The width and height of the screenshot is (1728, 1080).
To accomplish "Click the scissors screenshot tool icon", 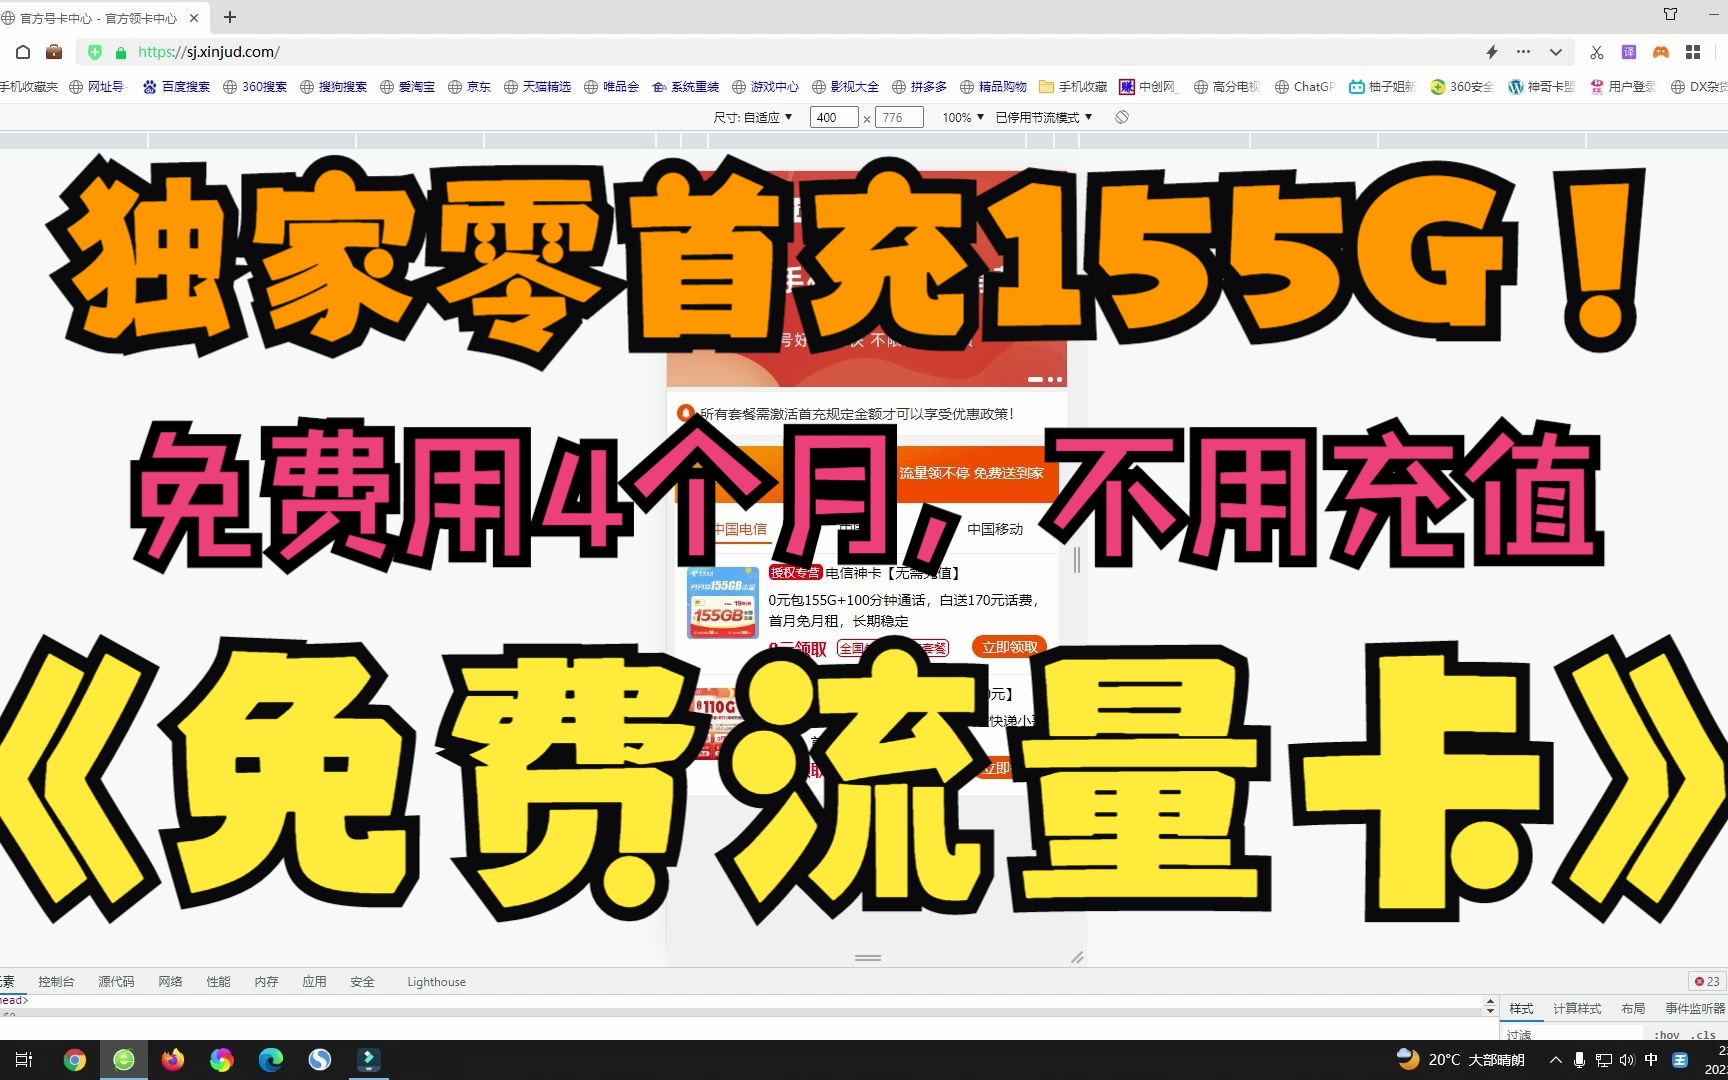I will click(x=1597, y=52).
